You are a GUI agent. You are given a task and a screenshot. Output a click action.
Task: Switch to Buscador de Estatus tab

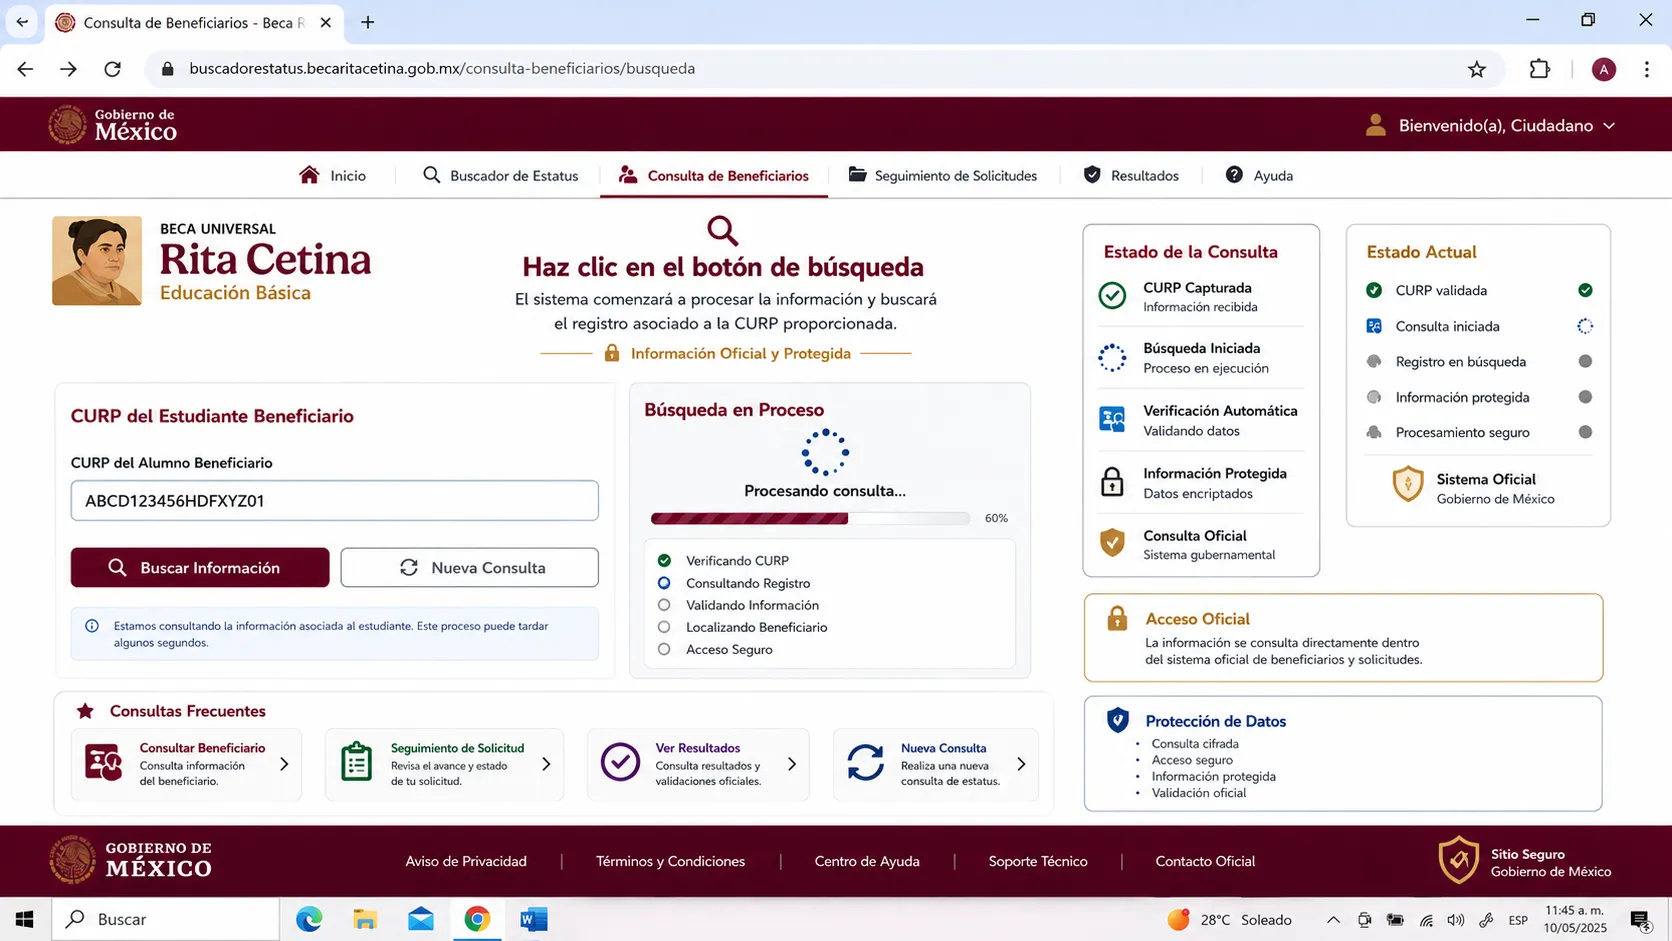[x=500, y=175]
